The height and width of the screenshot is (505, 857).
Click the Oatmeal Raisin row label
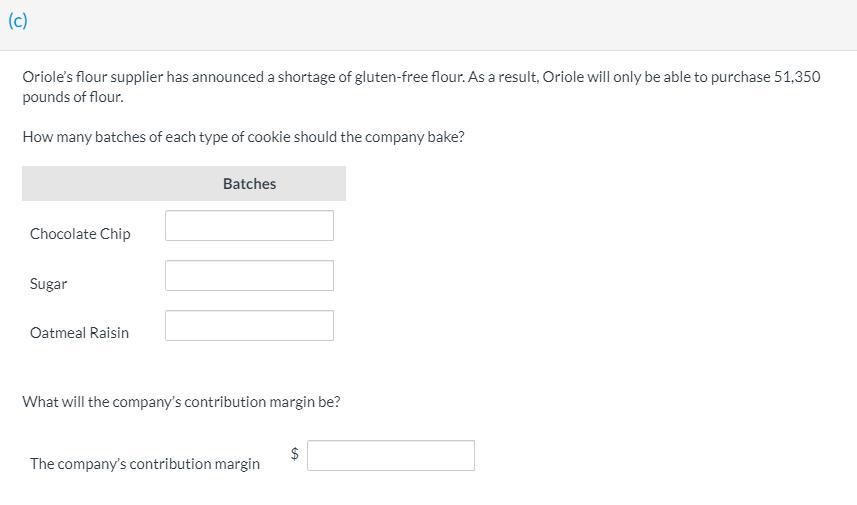(79, 333)
